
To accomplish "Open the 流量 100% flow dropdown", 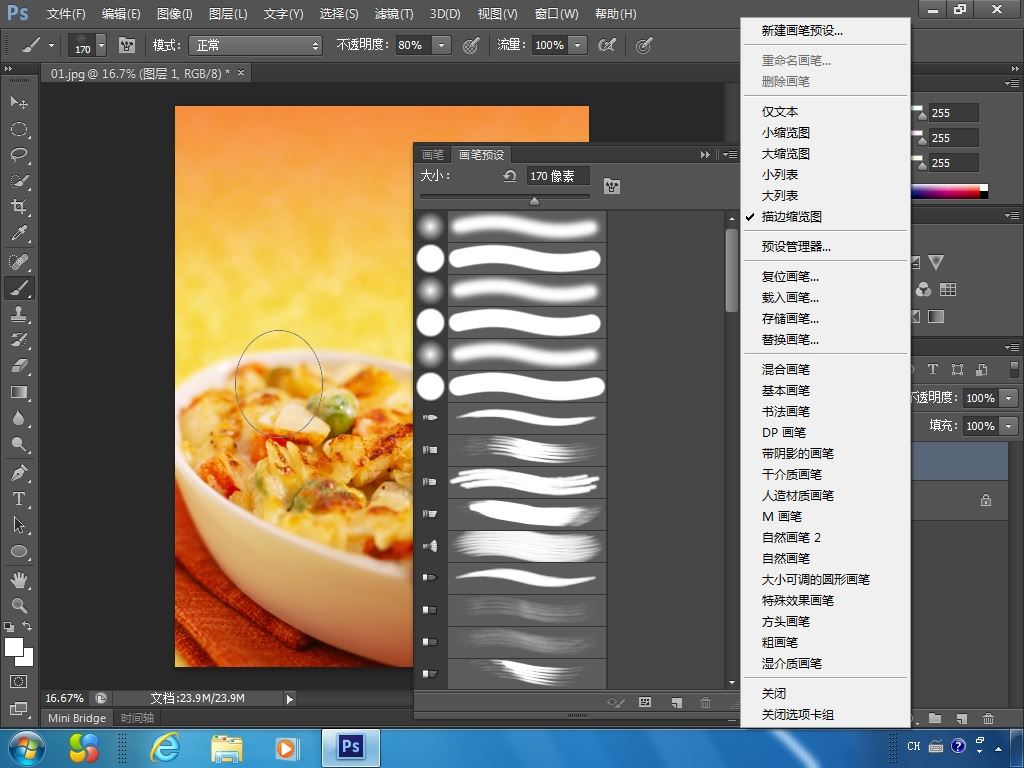I will click(577, 45).
